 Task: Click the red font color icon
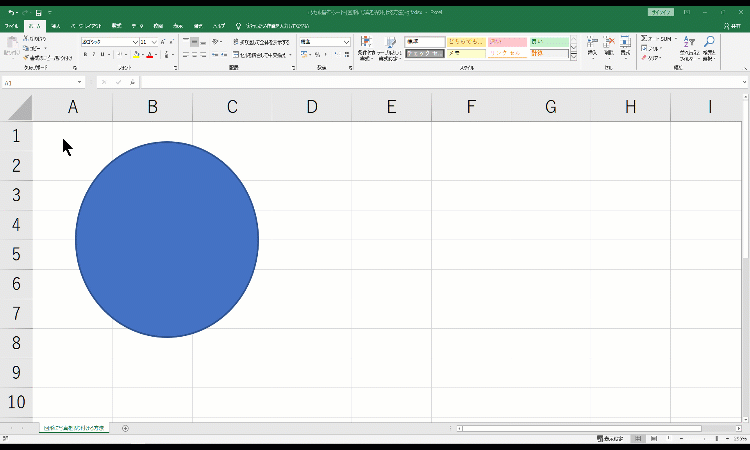click(x=148, y=55)
